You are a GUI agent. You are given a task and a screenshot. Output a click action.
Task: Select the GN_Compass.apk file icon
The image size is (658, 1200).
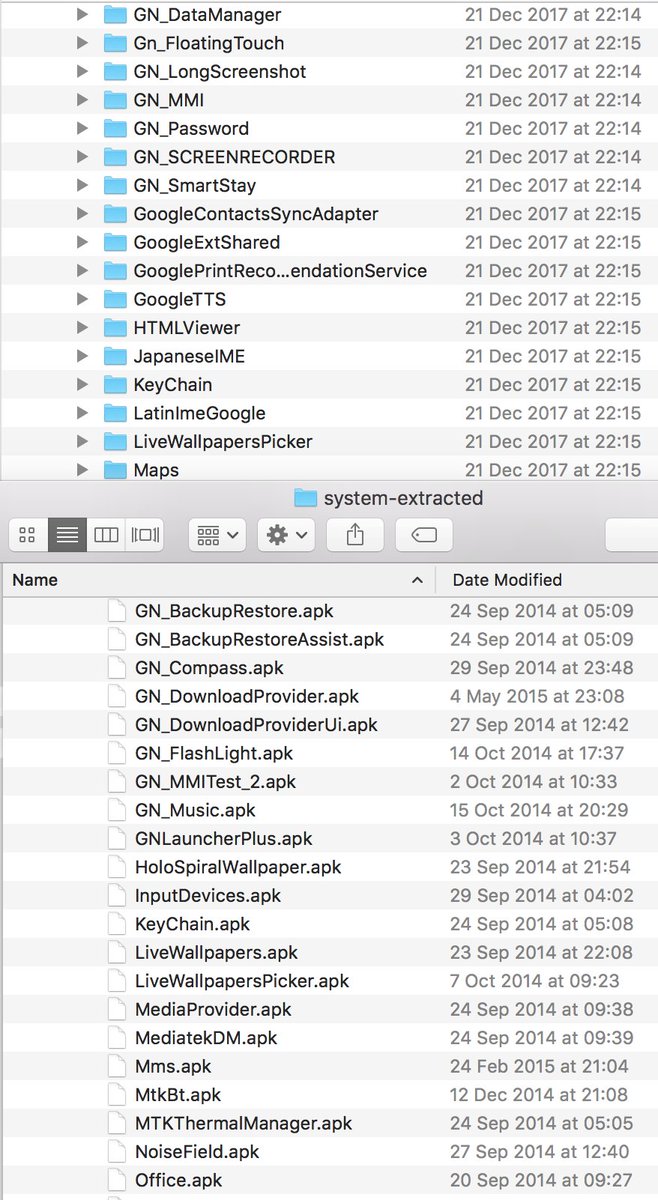click(x=117, y=668)
